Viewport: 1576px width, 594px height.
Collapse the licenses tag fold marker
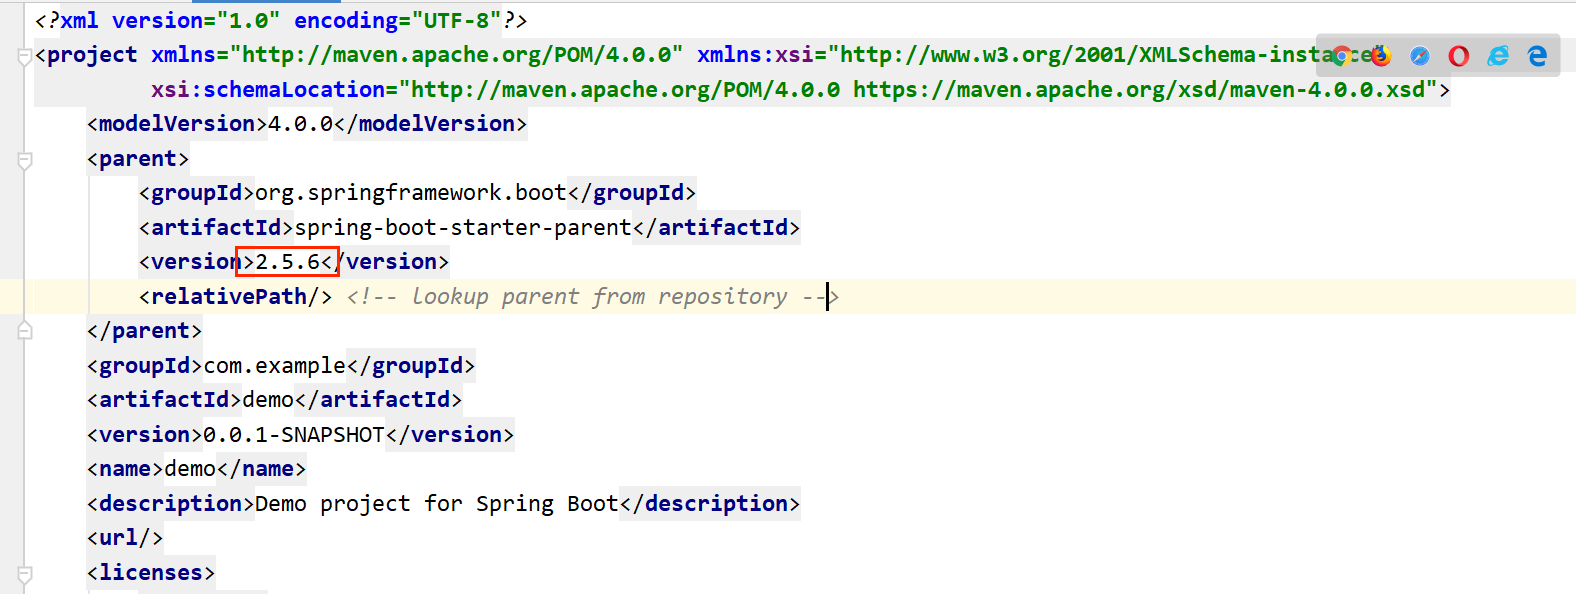(x=25, y=574)
